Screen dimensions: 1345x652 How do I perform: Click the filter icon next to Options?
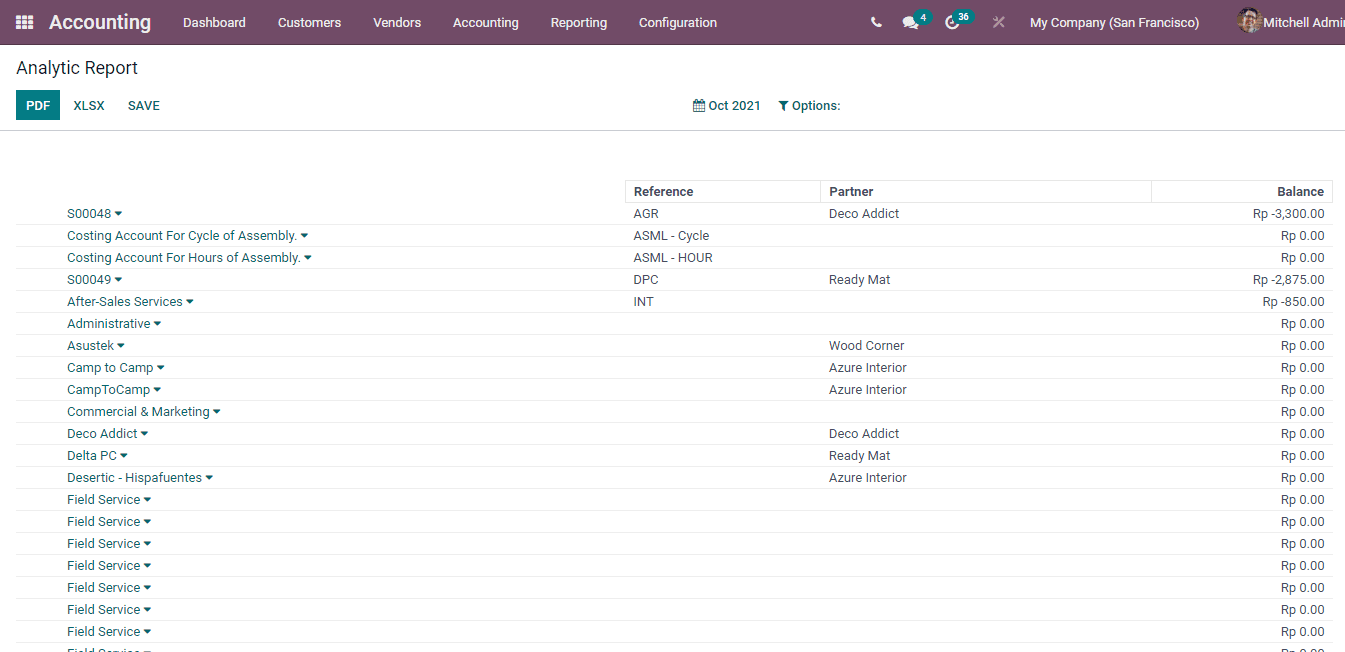point(782,105)
